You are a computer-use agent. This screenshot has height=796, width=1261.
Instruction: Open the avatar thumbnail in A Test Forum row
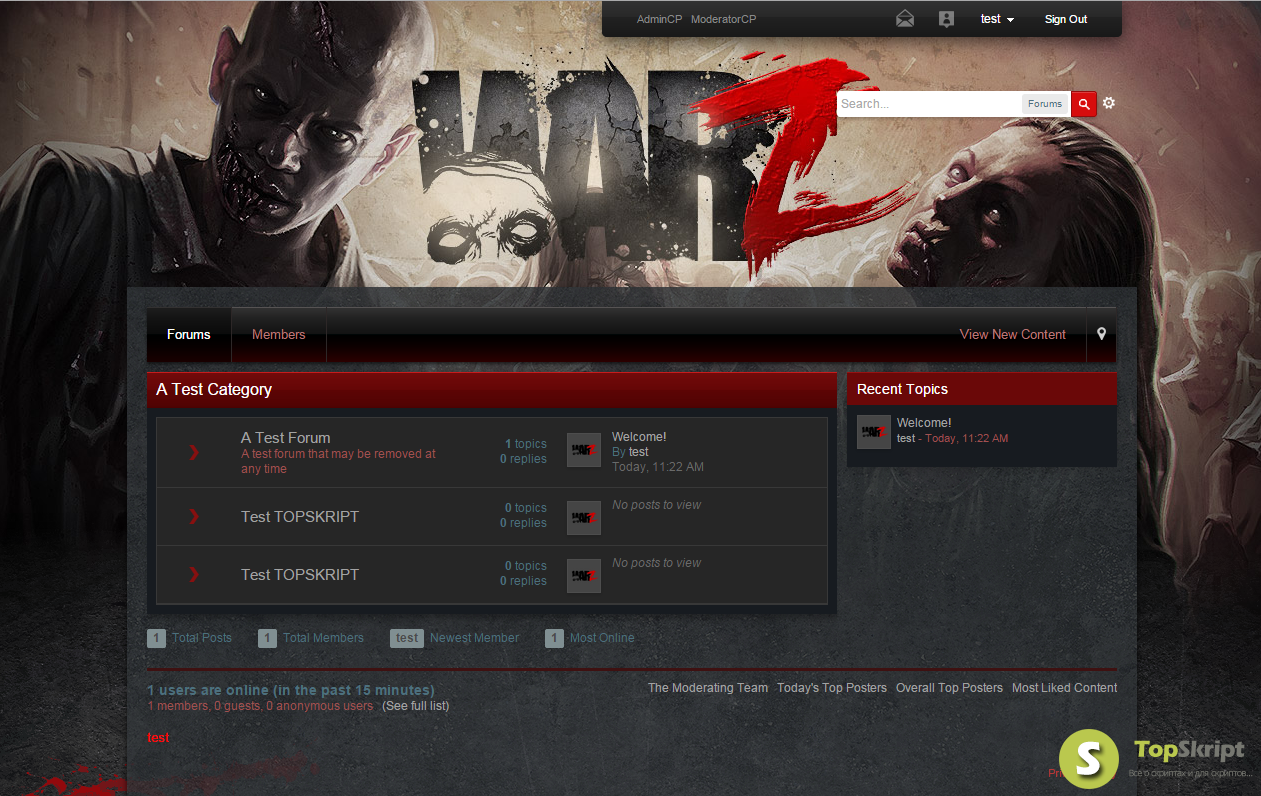(x=584, y=450)
